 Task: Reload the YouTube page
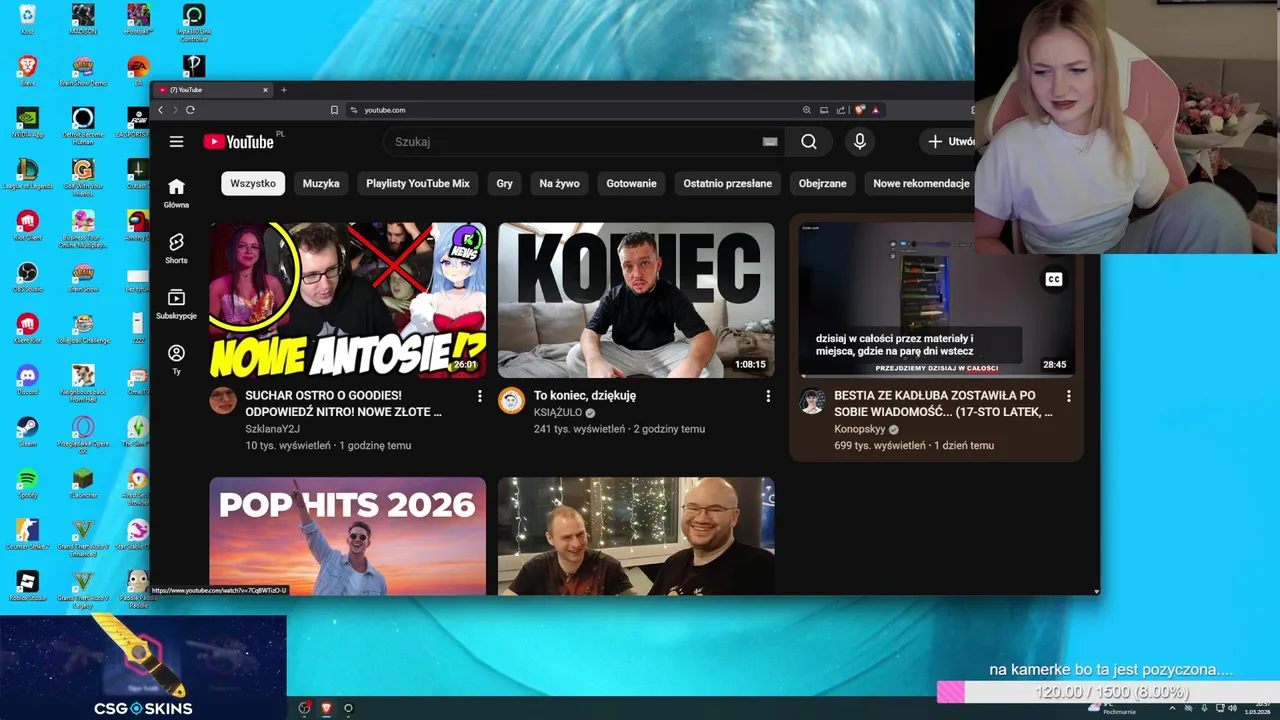click(x=190, y=110)
